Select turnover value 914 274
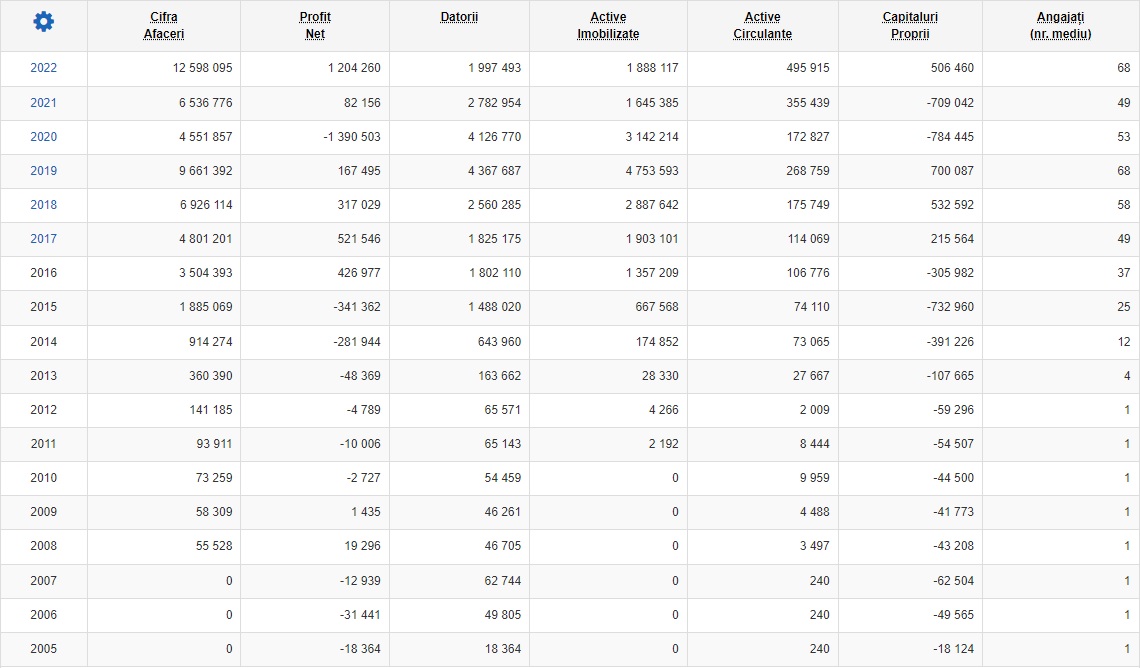Image resolution: width=1140 pixels, height=668 pixels. coord(211,342)
